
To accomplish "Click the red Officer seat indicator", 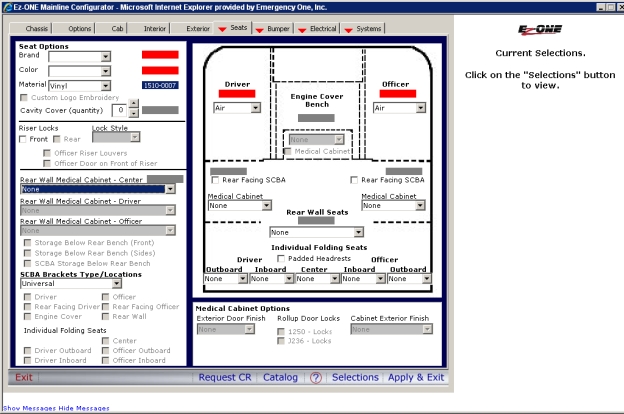I will [398, 94].
